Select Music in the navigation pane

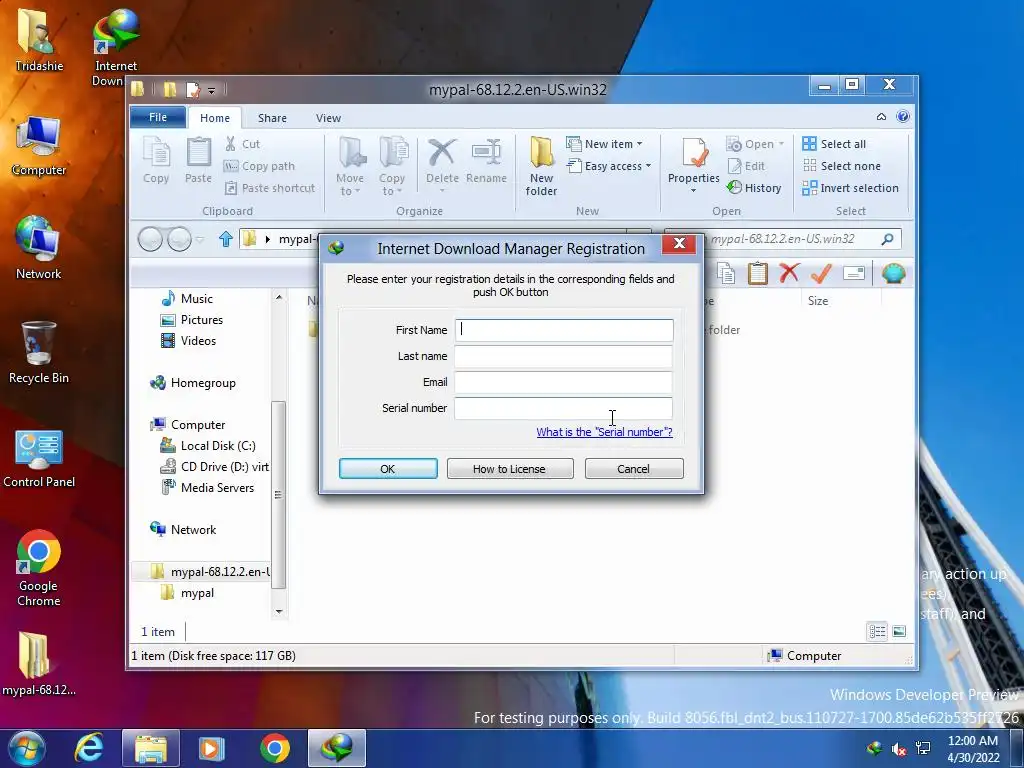point(187,298)
